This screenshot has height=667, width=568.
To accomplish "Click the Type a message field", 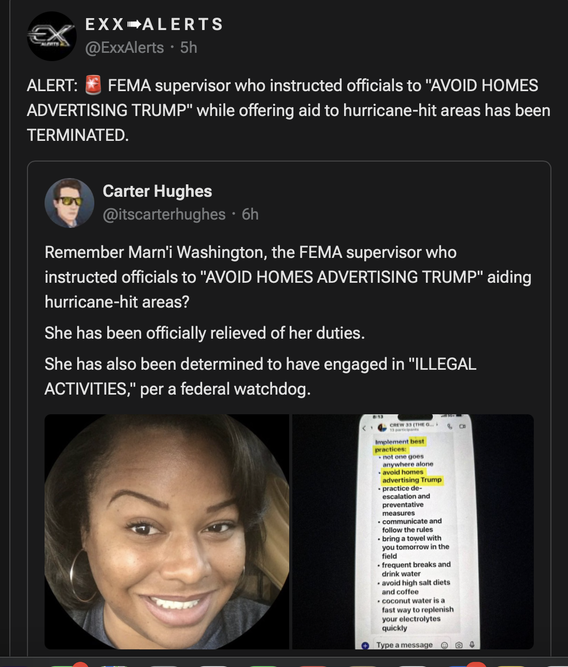I will [405, 645].
